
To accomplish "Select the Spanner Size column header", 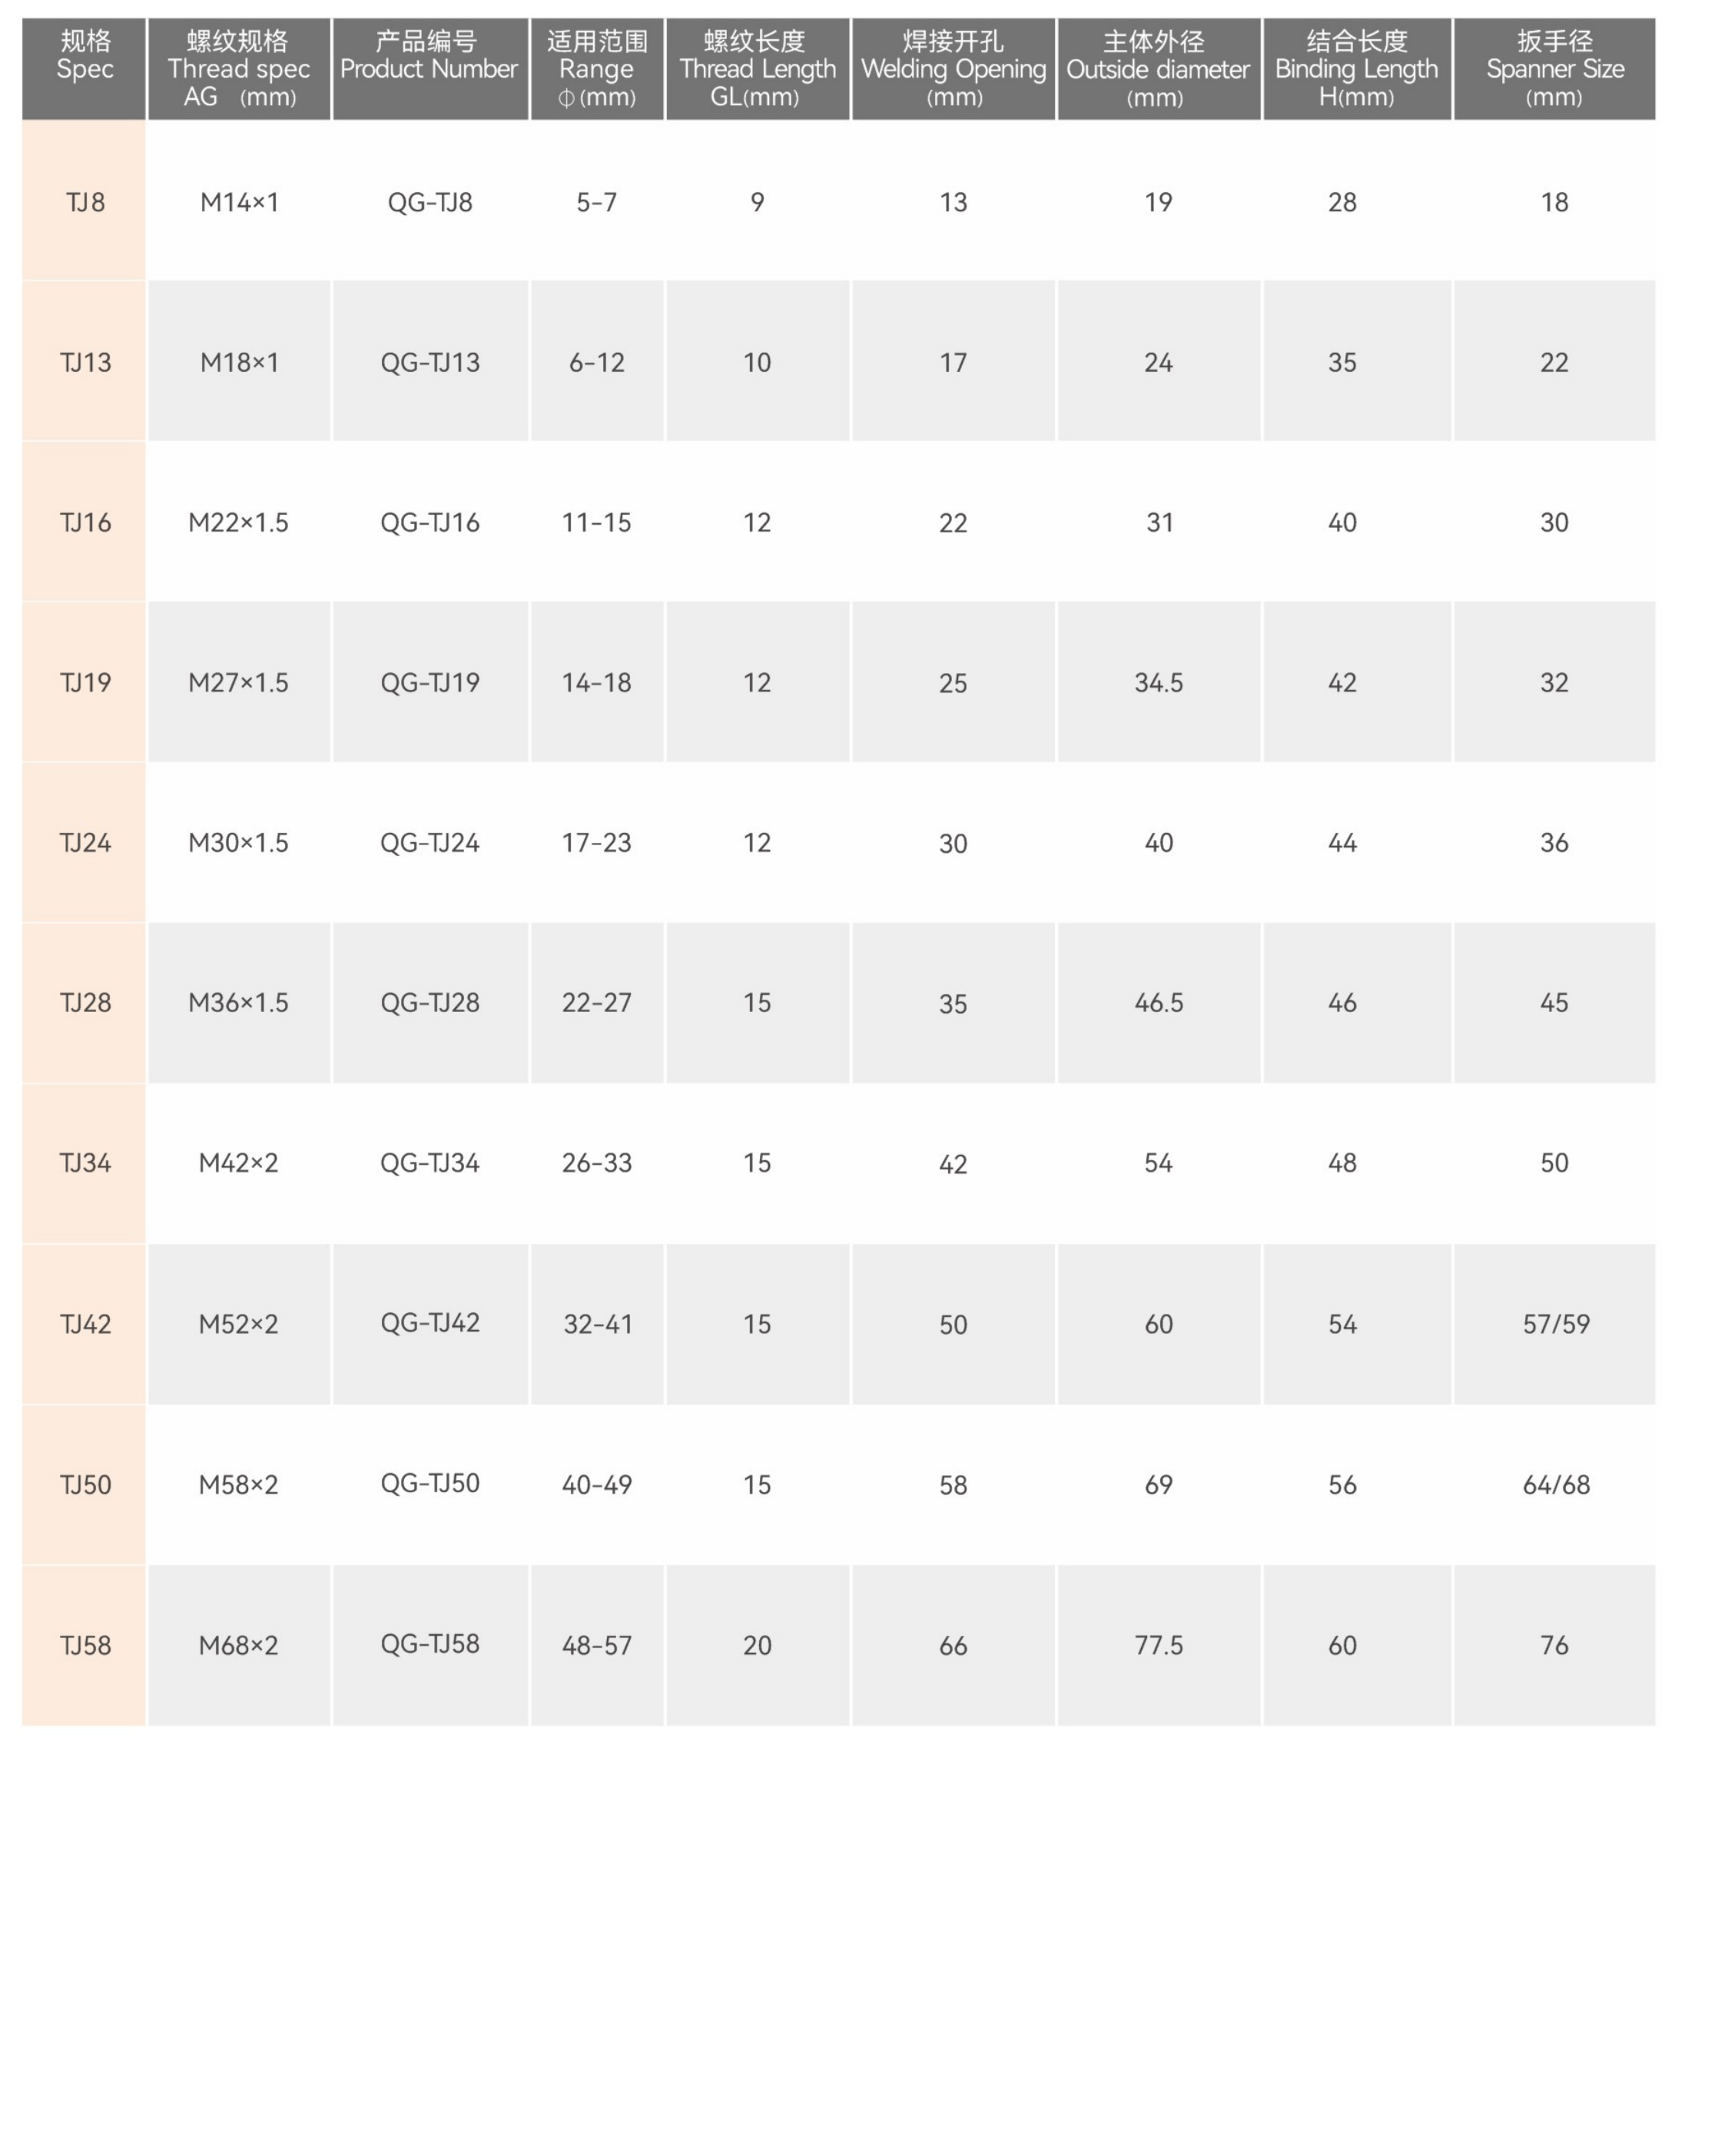I will 1554,68.
